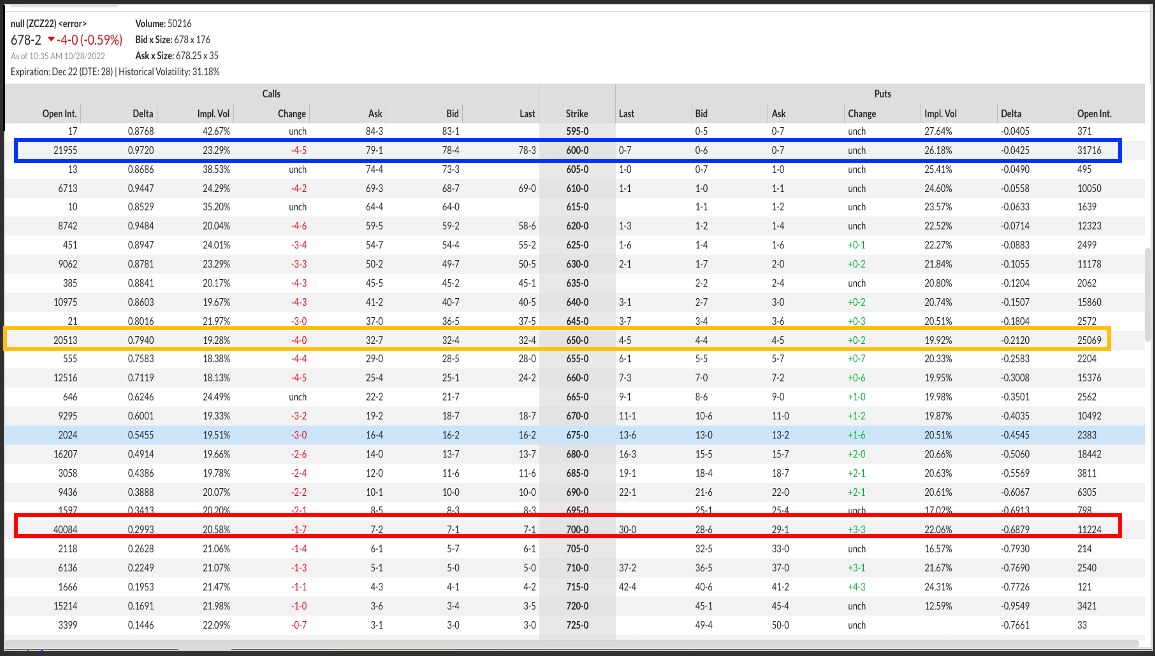Click the calls delta value 0.2993
This screenshot has height=656, width=1155.
click(140, 529)
